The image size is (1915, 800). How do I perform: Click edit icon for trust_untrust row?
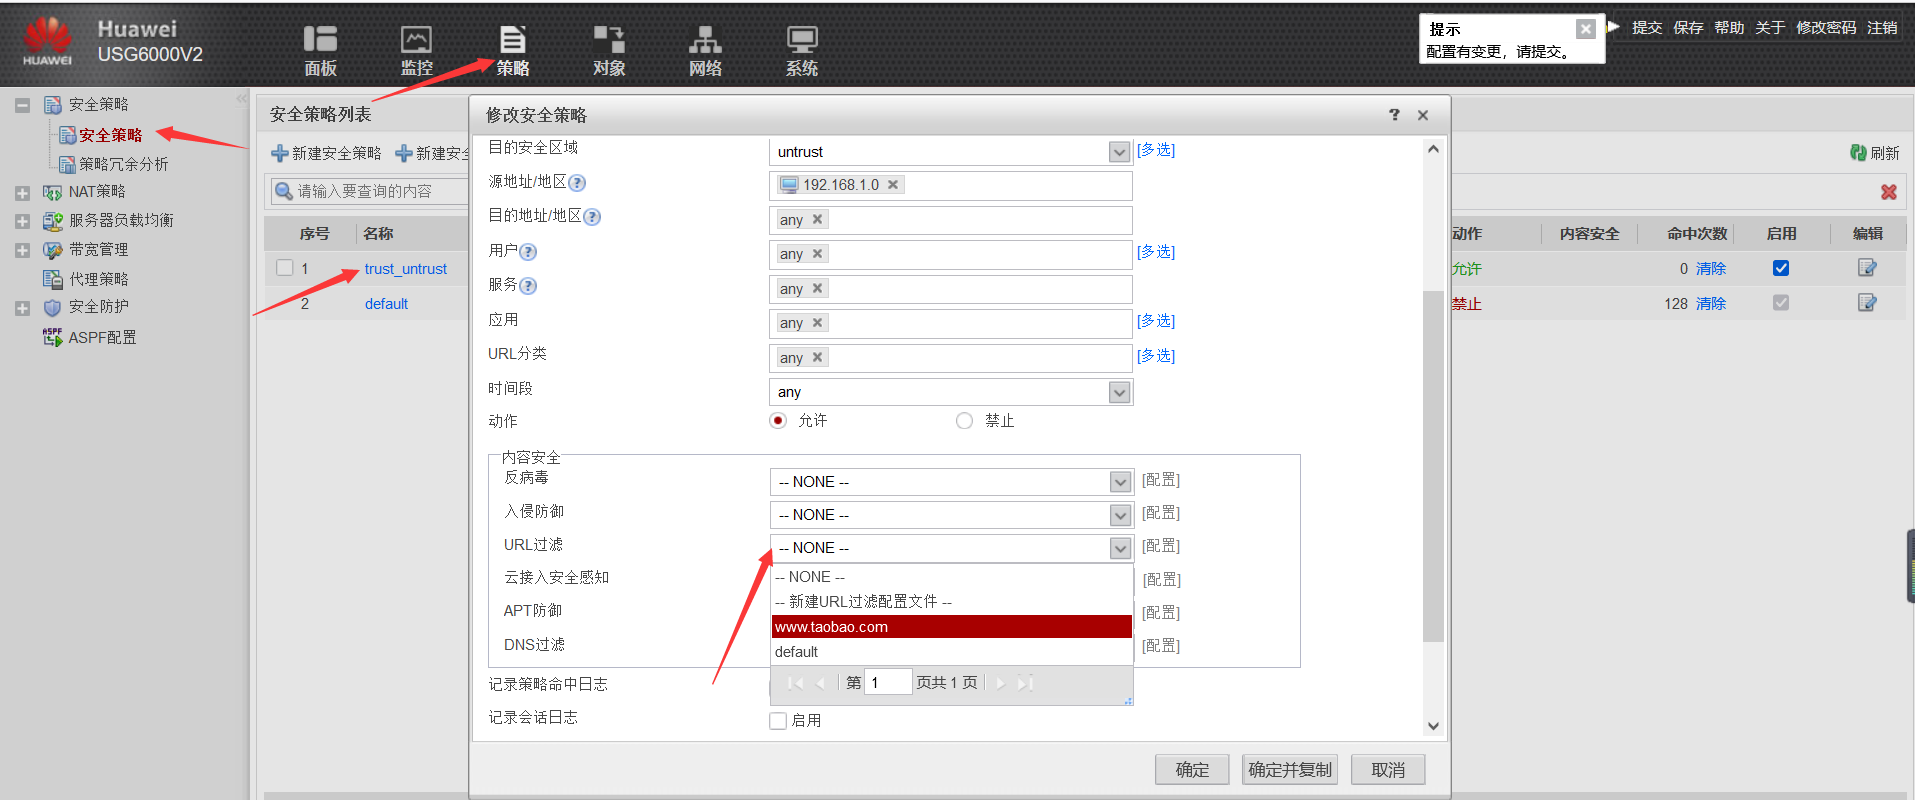pyautogui.click(x=1867, y=268)
